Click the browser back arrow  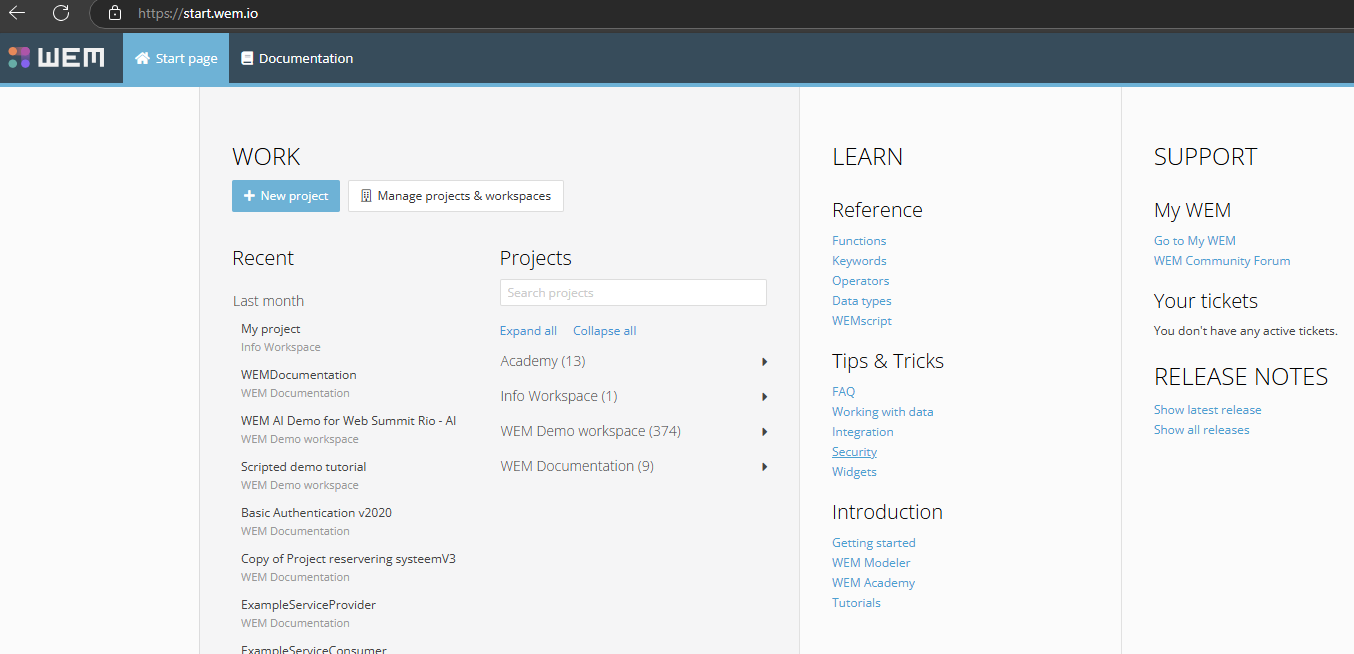coord(17,13)
